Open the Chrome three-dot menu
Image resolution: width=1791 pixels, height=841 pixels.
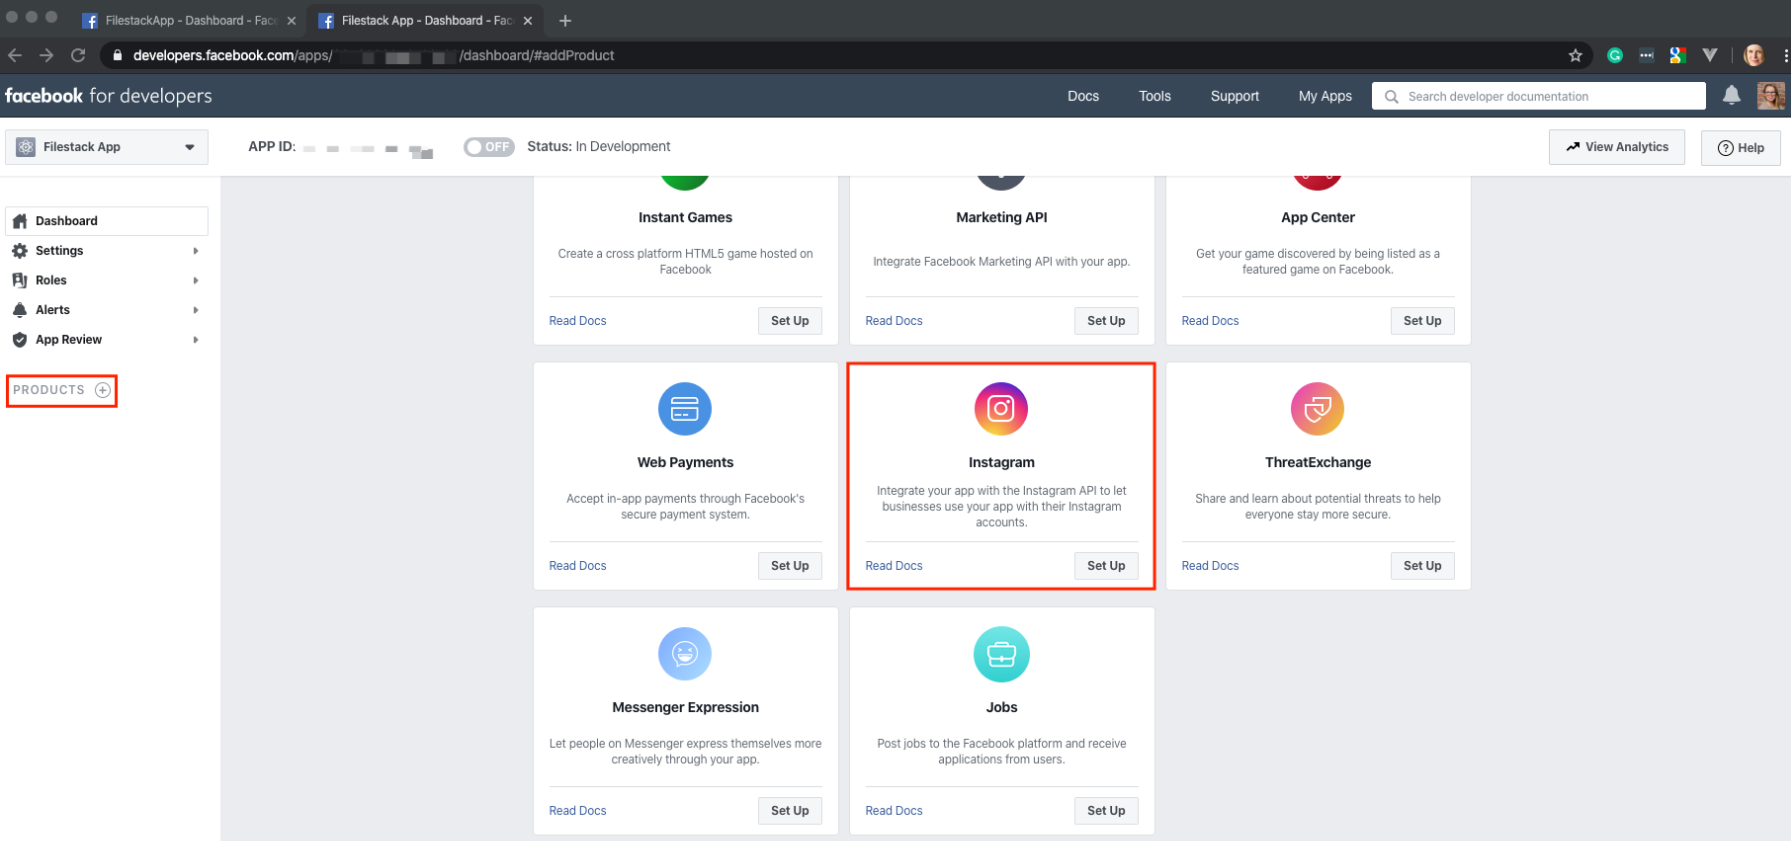point(1785,55)
